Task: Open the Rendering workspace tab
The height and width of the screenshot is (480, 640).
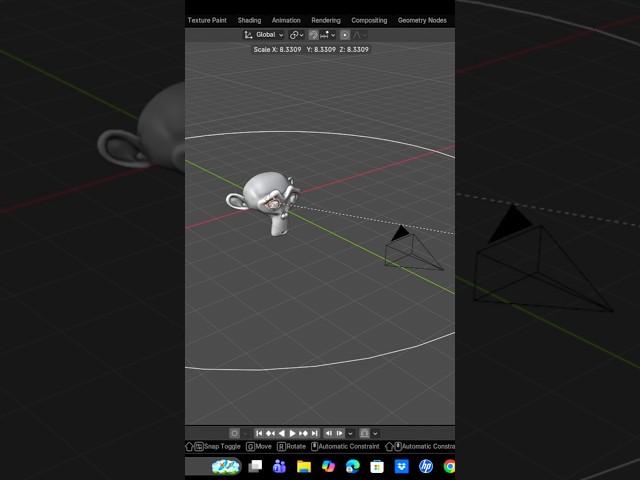Action: [x=326, y=20]
